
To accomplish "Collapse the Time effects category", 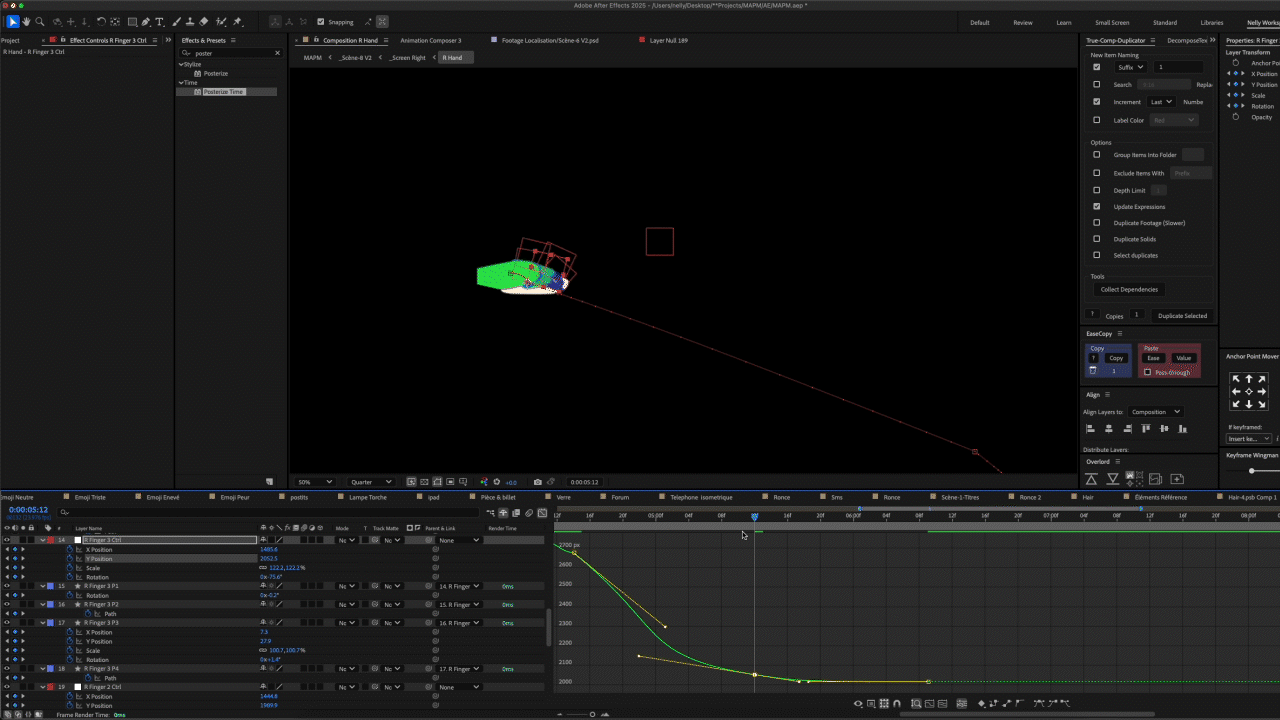I will pyautogui.click(x=182, y=82).
